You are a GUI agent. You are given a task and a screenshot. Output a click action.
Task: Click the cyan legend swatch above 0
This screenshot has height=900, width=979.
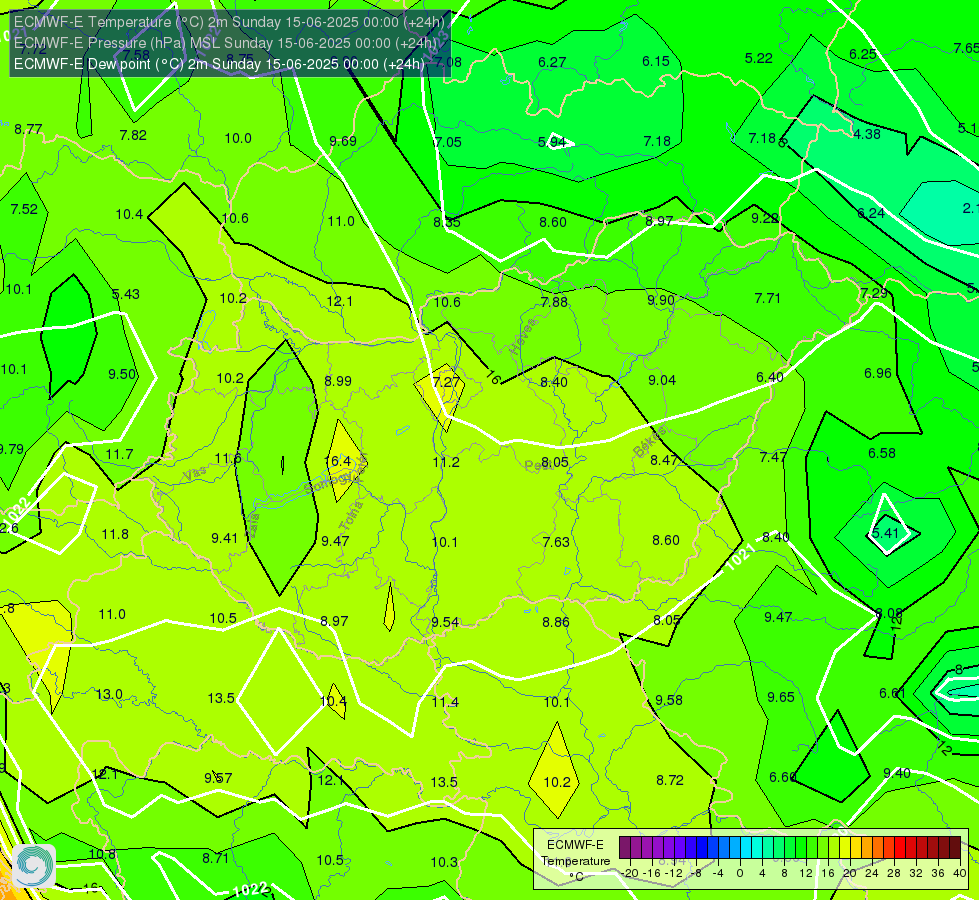tap(745, 848)
